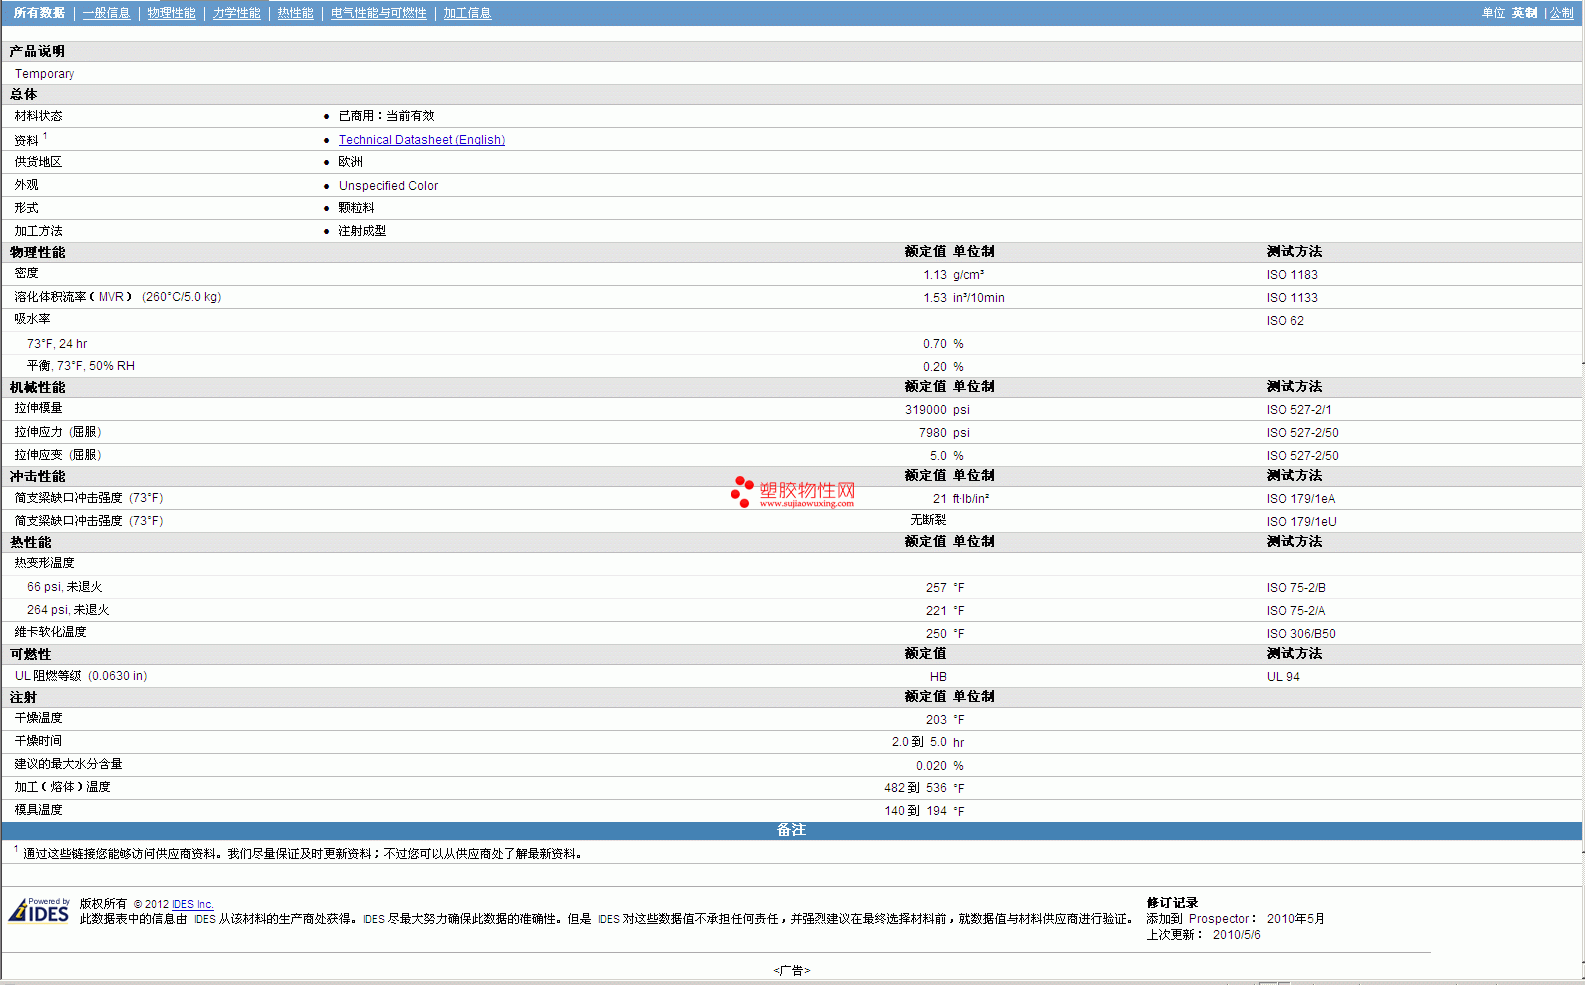Follow the IDES Inc. copyright link
Viewport: 1585px width, 985px height.
pyautogui.click(x=192, y=904)
